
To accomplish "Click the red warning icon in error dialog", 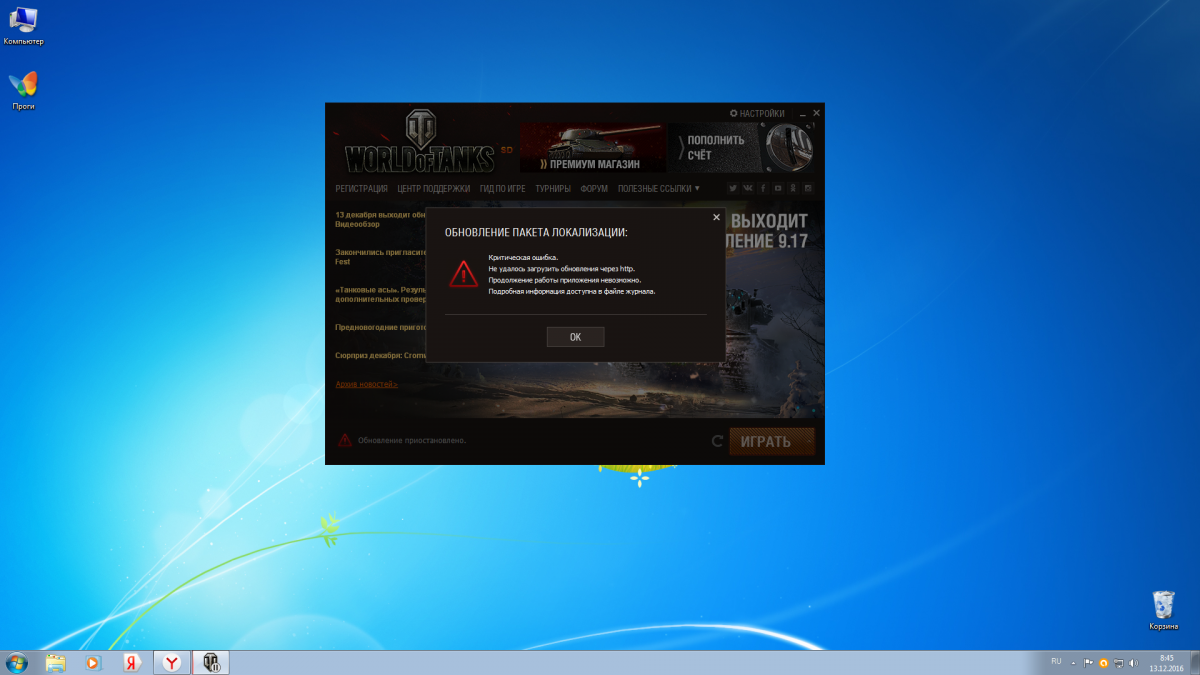I will tap(463, 273).
